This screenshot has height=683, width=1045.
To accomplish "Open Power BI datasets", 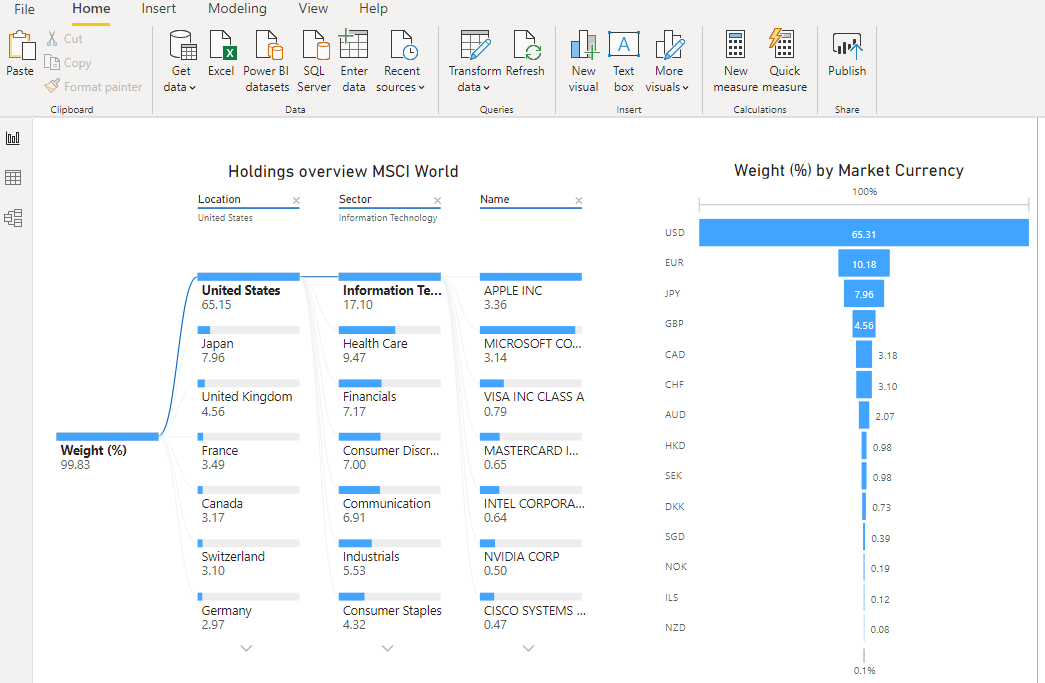I will click(267, 61).
